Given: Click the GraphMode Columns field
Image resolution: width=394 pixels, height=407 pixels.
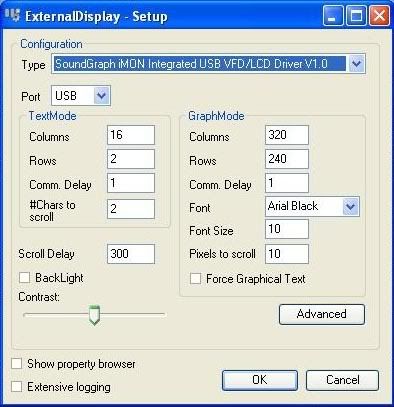Looking at the screenshot, I should 287,135.
